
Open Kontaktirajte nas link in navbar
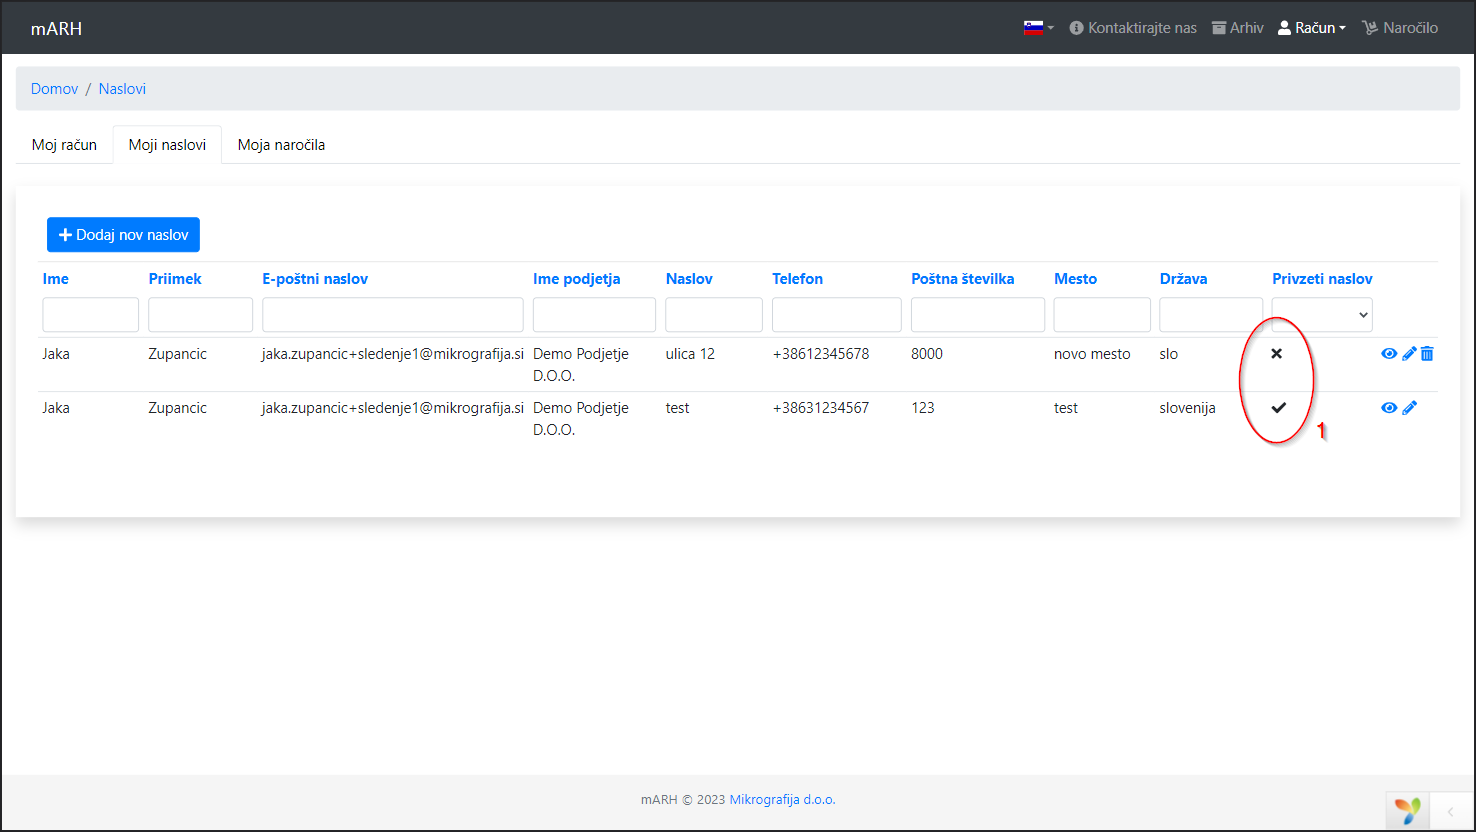point(1133,28)
